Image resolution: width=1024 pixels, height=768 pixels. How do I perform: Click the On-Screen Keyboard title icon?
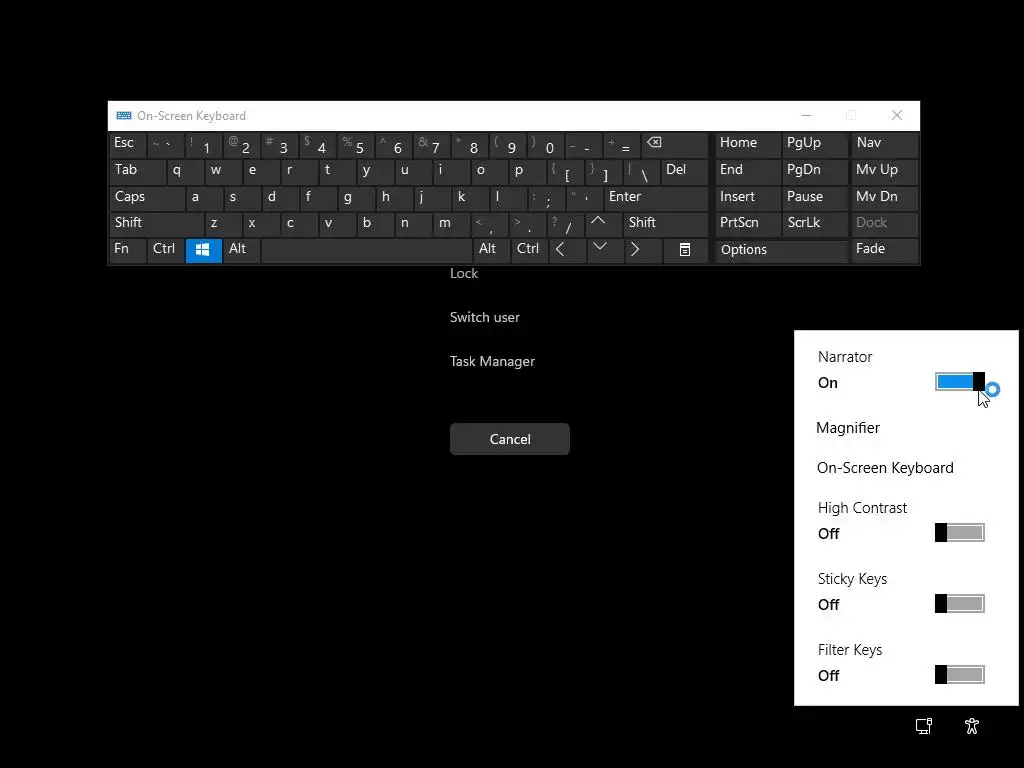pos(123,116)
